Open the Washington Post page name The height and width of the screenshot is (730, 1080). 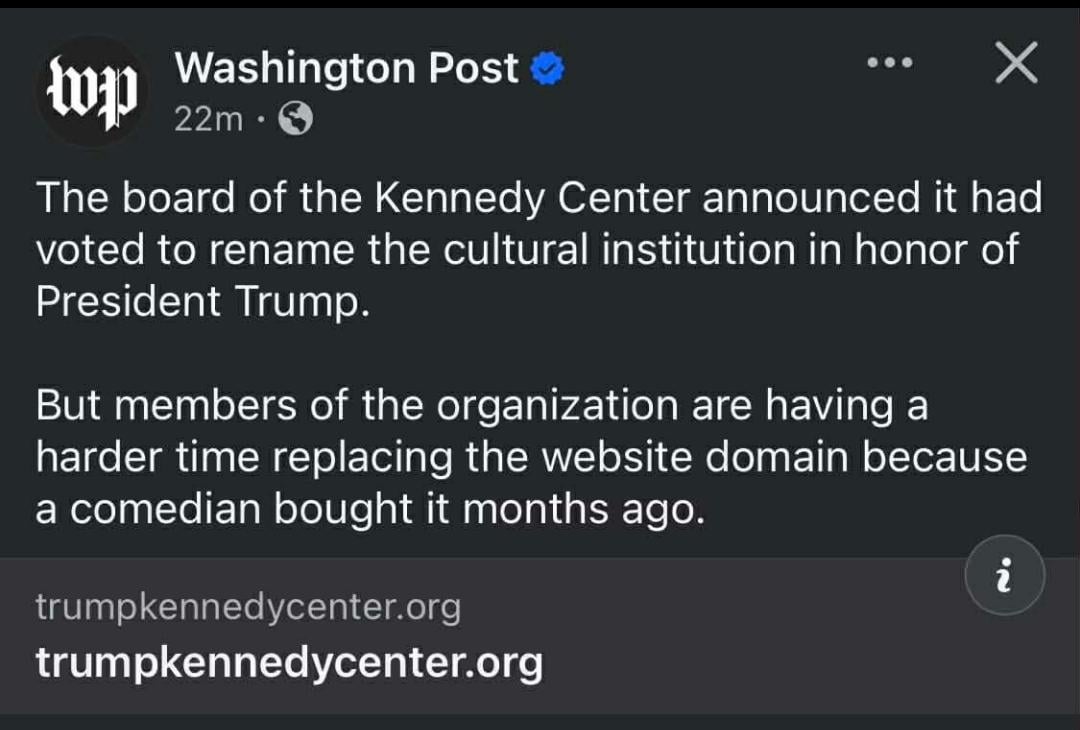(346, 68)
